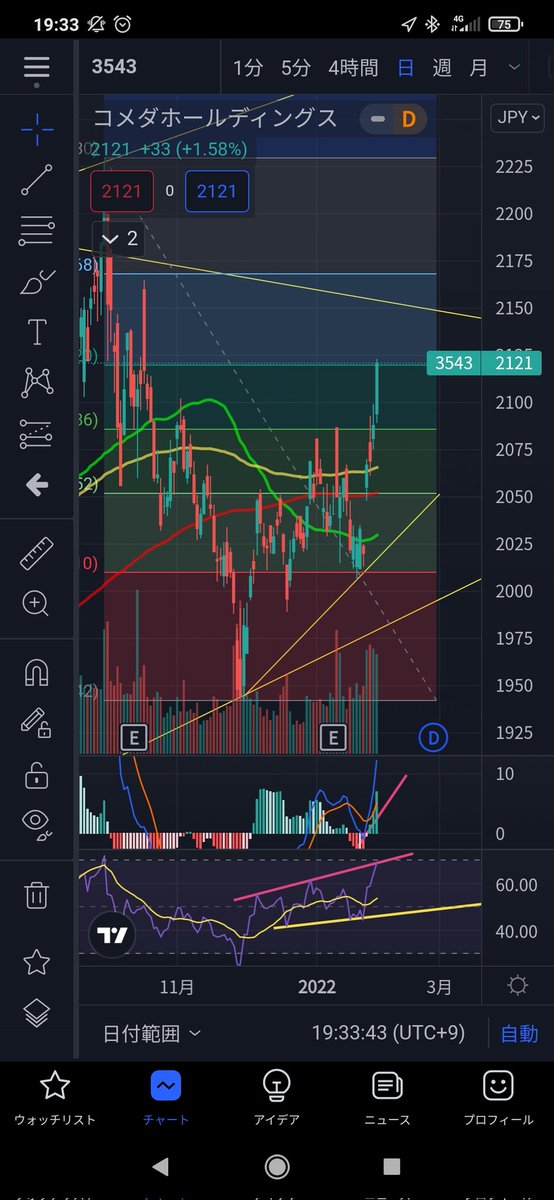The height and width of the screenshot is (1200, 554).
Task: Select the brush drawing tool
Action: point(37,282)
